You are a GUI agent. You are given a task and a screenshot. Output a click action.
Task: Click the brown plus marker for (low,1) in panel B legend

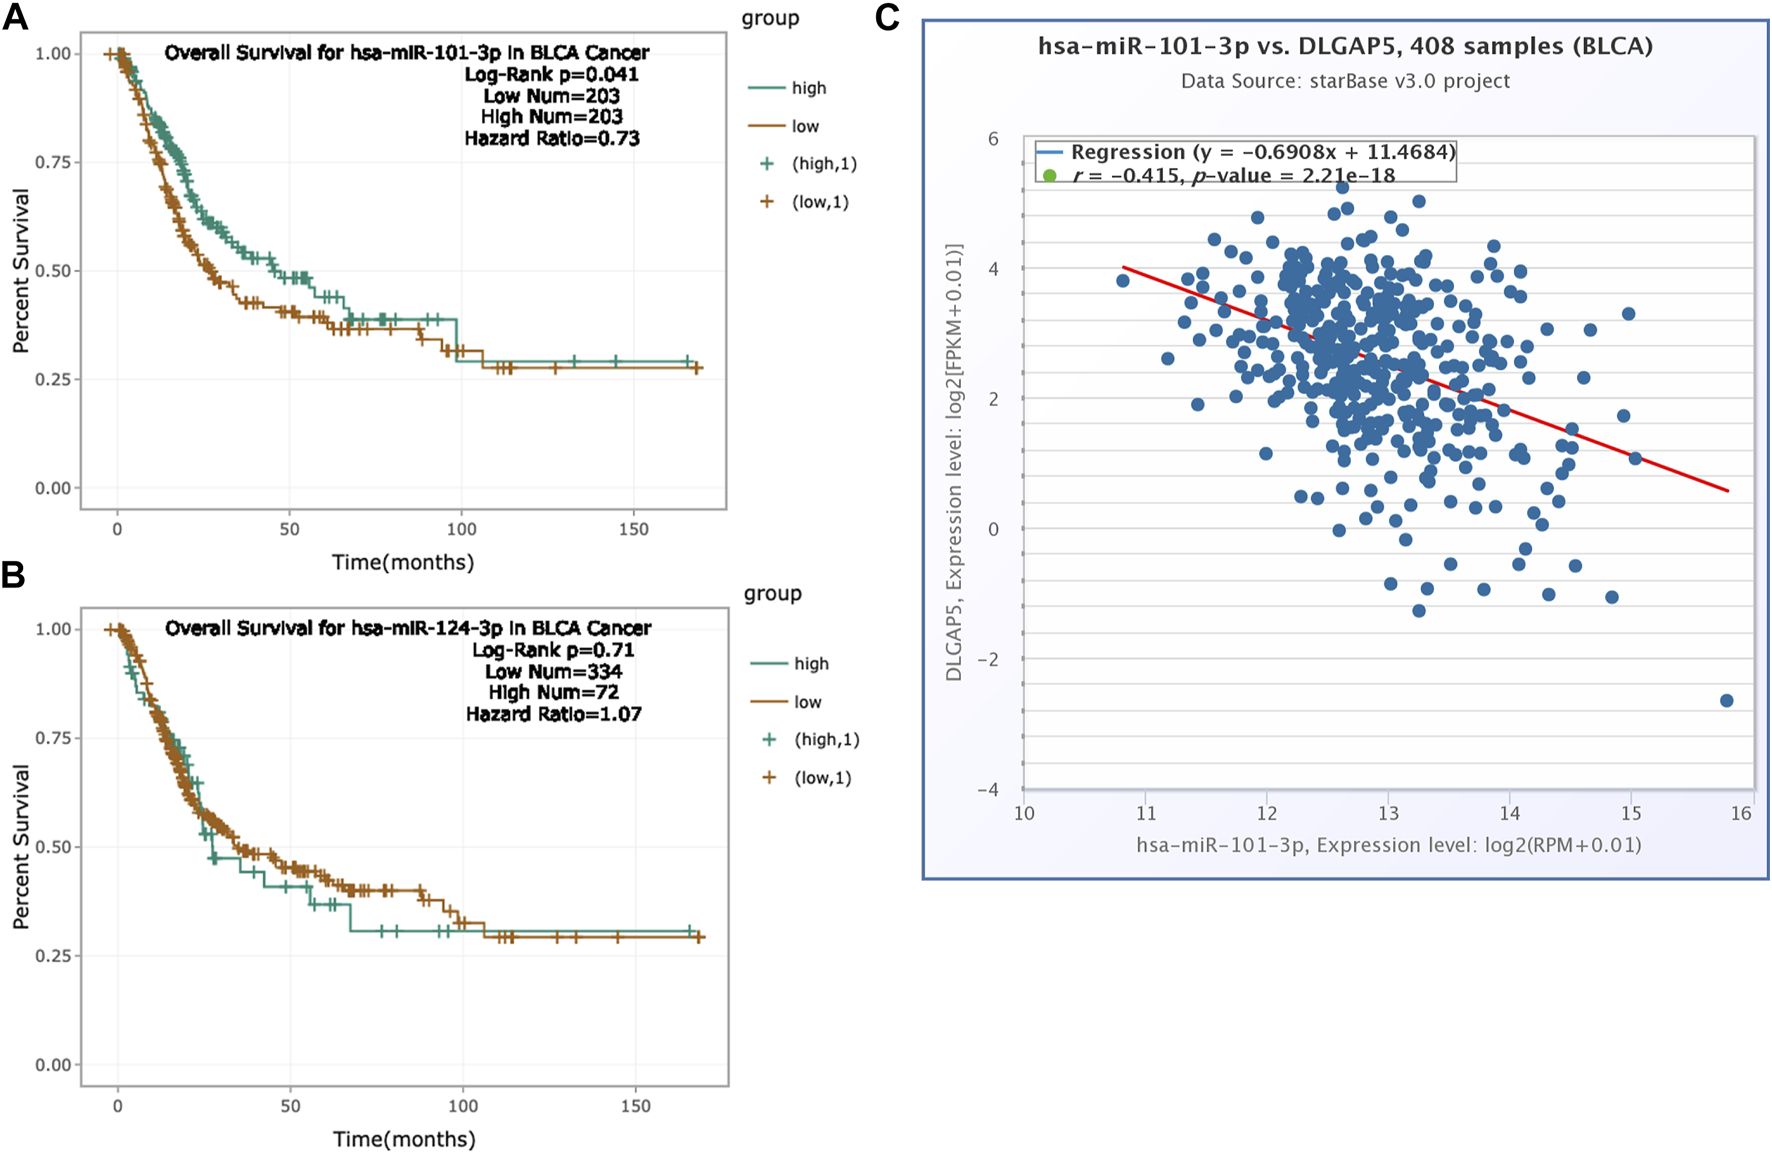coord(769,778)
